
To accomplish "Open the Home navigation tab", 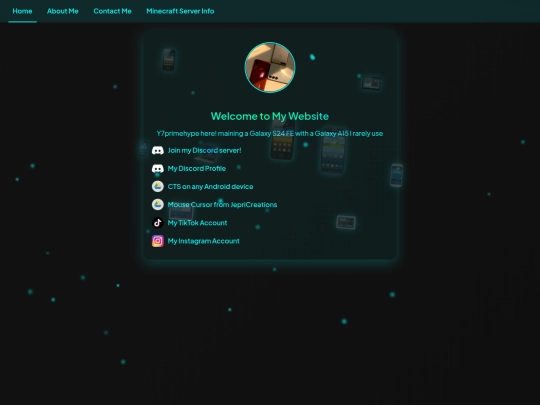I will (22, 11).
